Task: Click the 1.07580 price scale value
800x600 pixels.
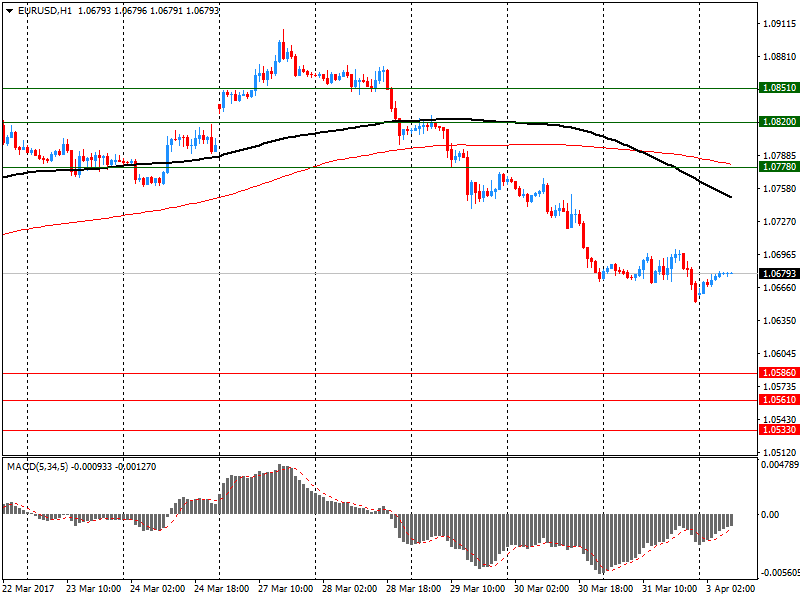Action: [780, 189]
